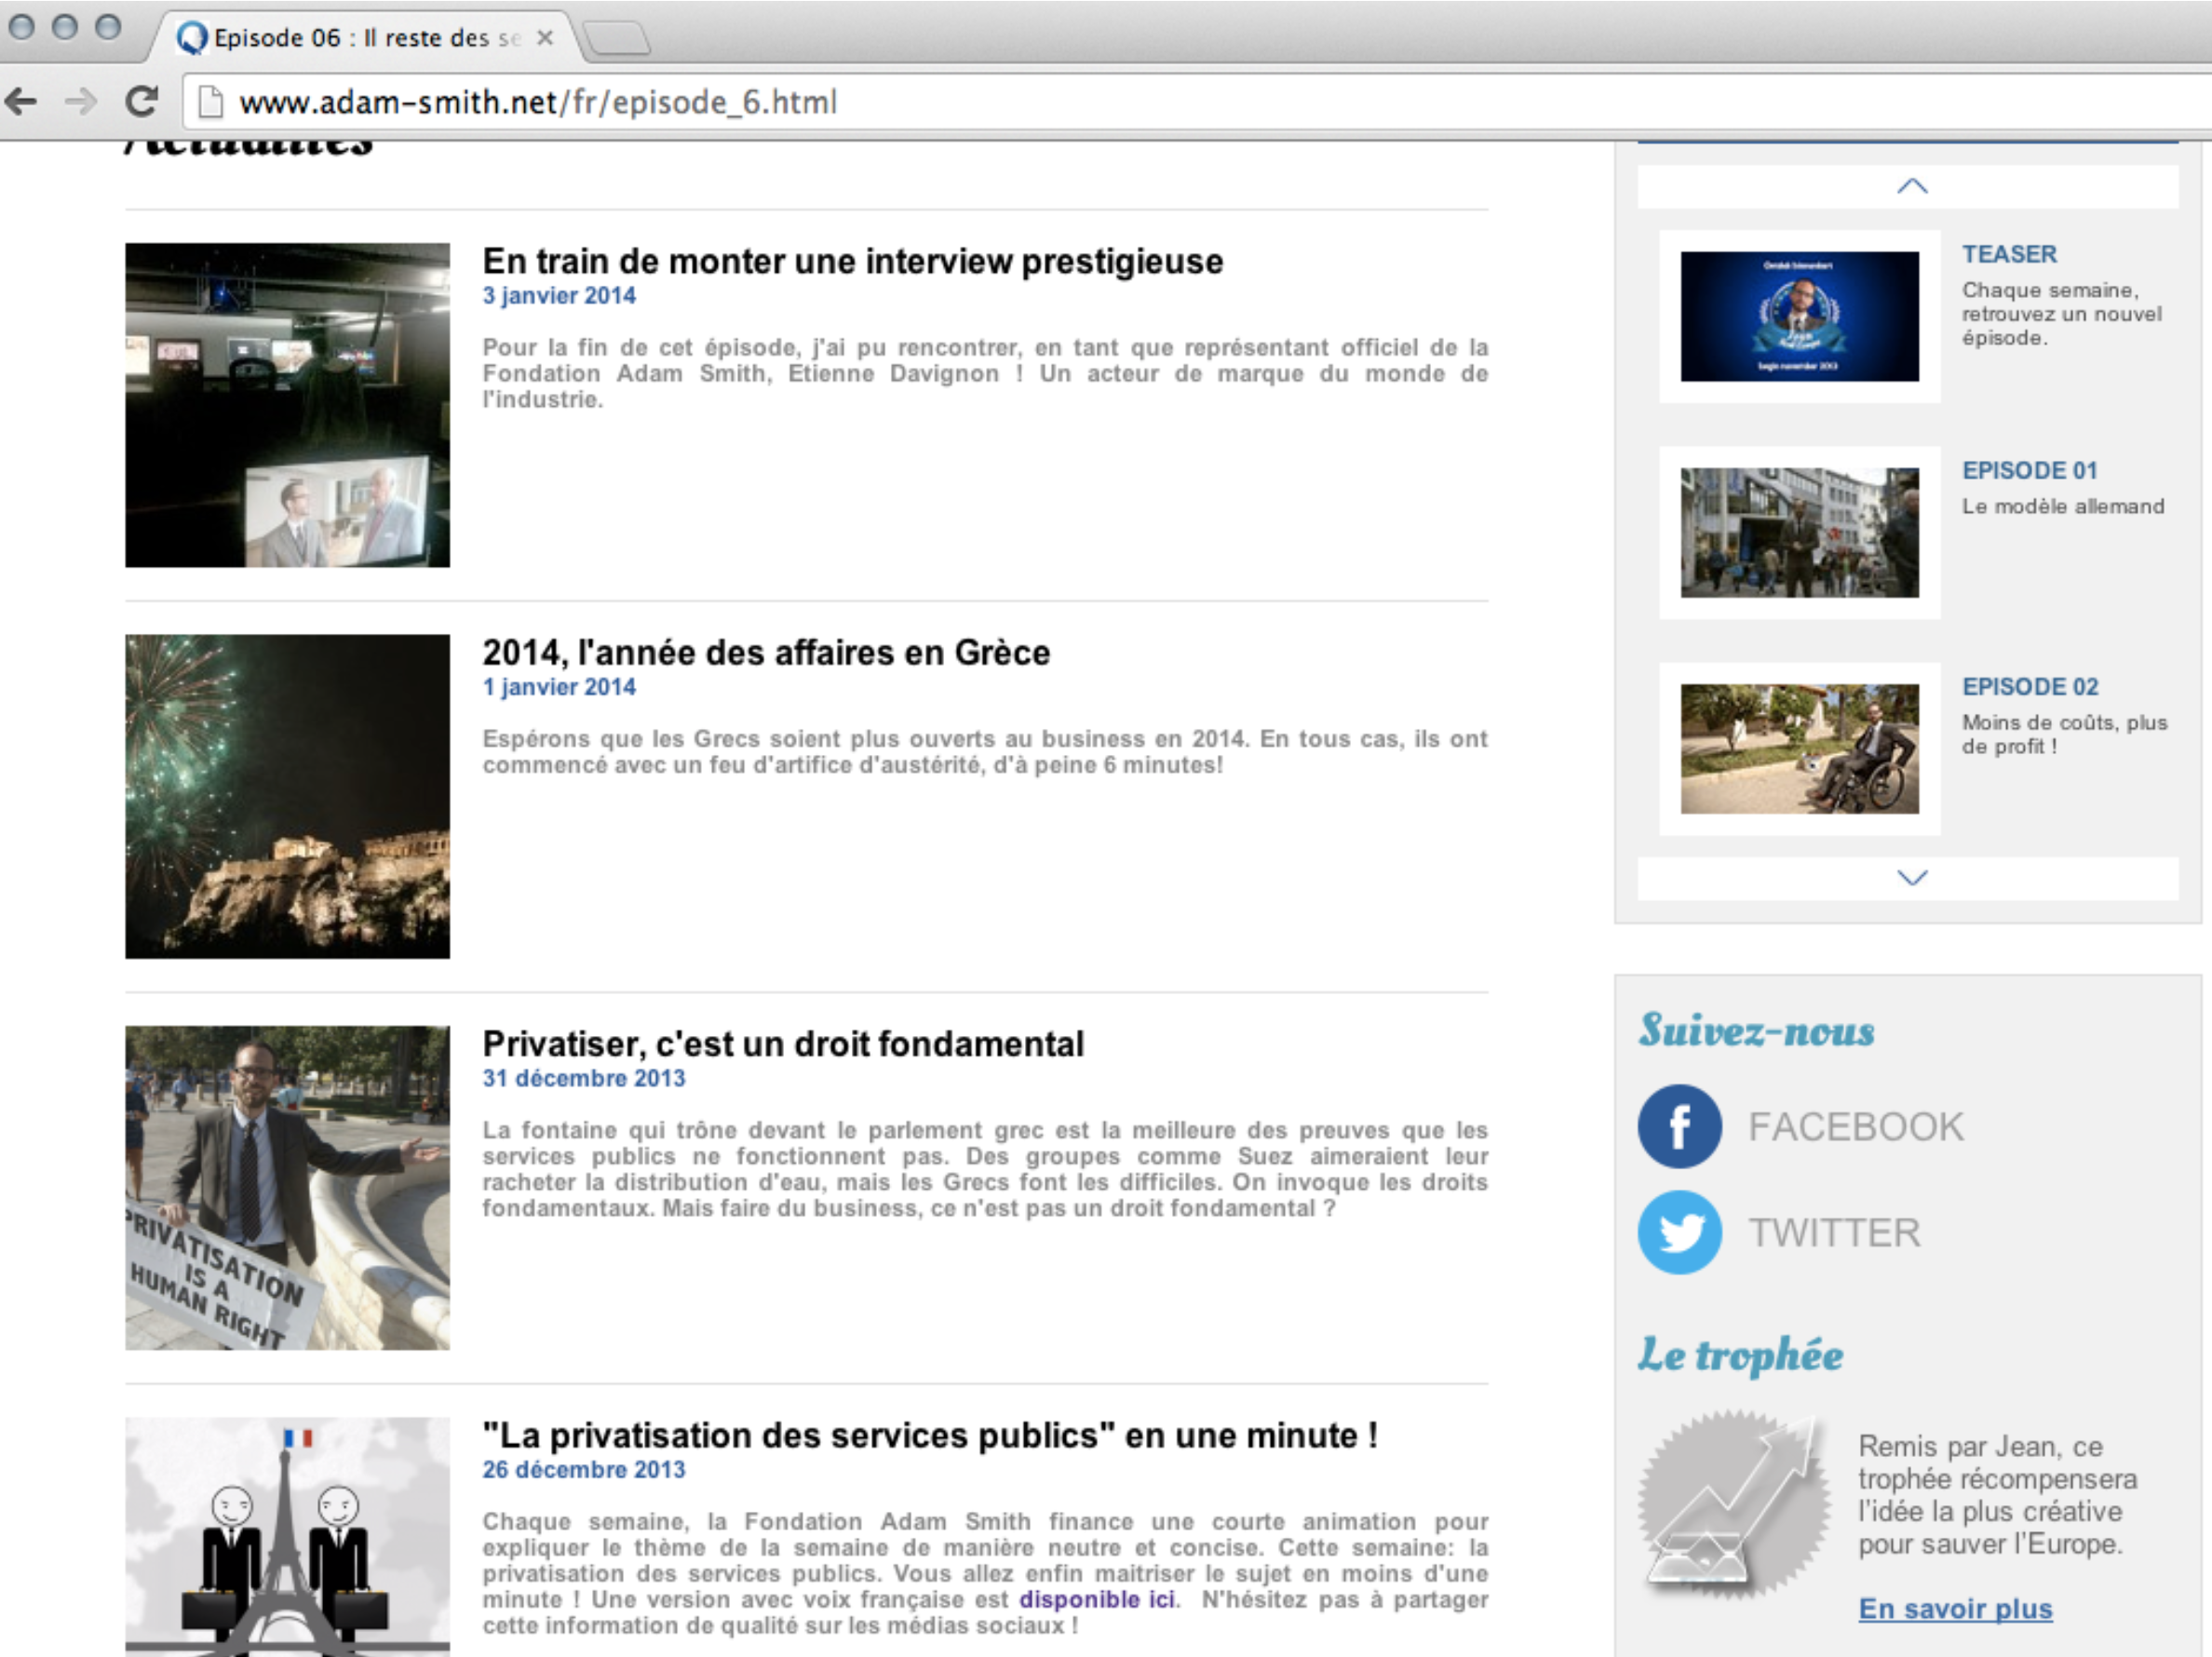The image size is (2212, 1657).
Task: Click the trophy badge image
Action: [x=1737, y=1503]
